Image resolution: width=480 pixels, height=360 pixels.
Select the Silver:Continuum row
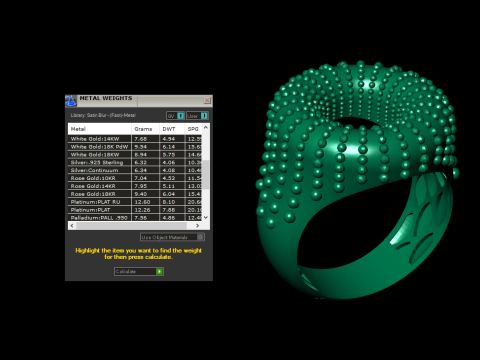135,170
